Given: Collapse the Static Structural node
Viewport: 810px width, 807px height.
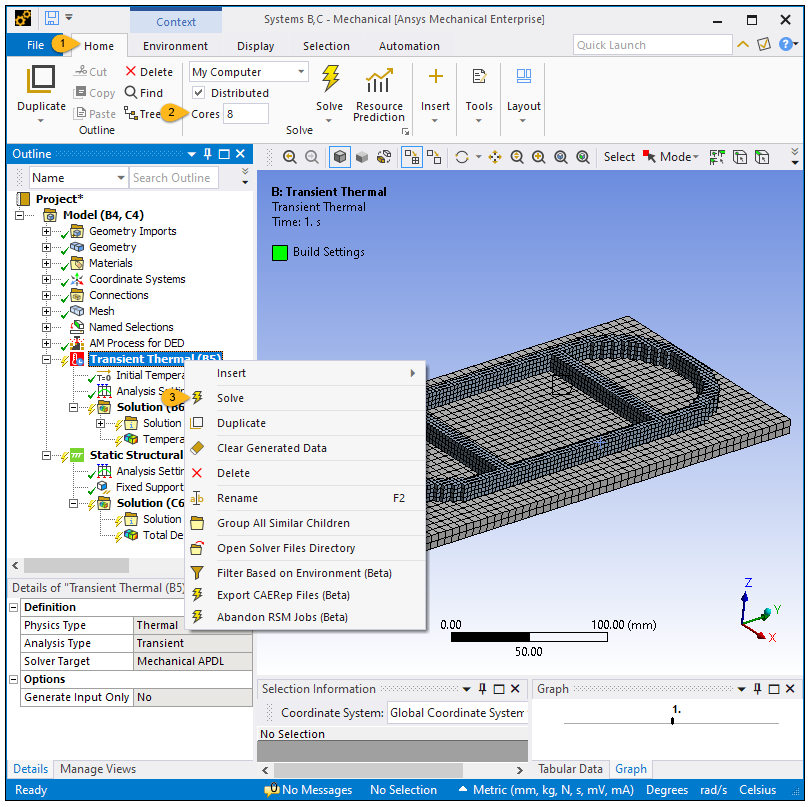Looking at the screenshot, I should (x=46, y=456).
